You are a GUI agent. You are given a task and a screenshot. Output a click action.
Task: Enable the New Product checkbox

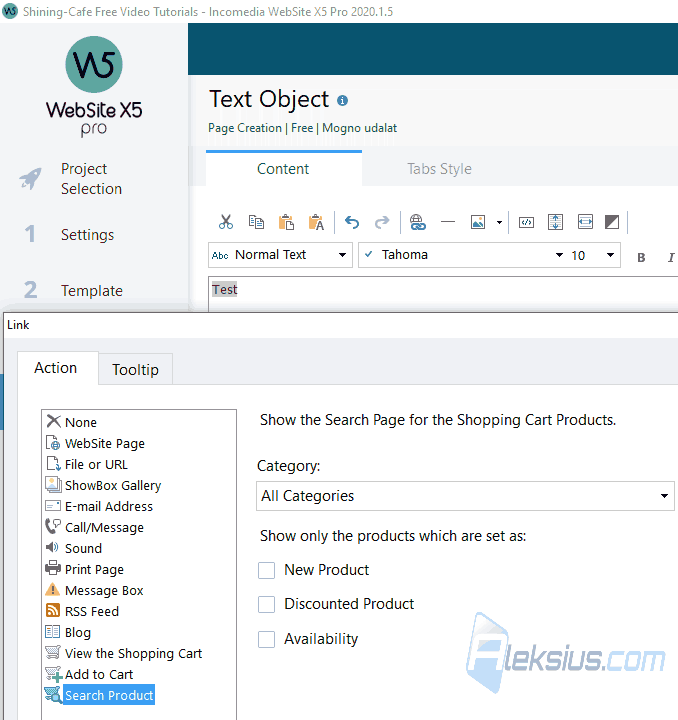(x=266, y=571)
